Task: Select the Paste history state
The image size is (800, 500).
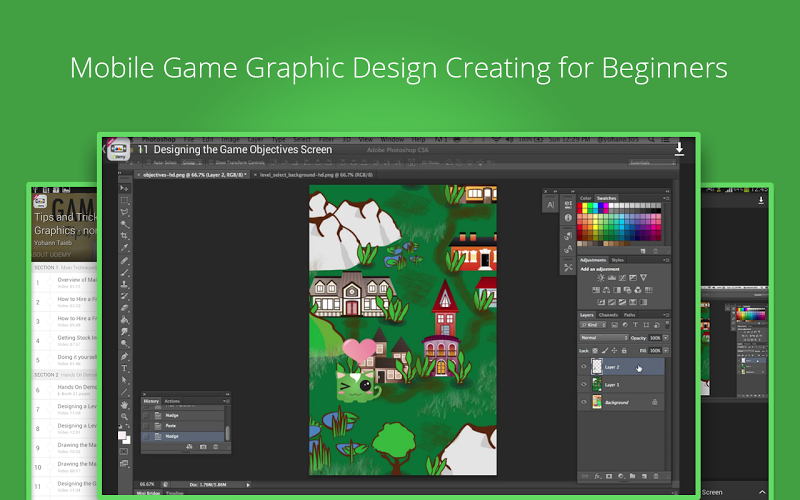Action: click(172, 426)
